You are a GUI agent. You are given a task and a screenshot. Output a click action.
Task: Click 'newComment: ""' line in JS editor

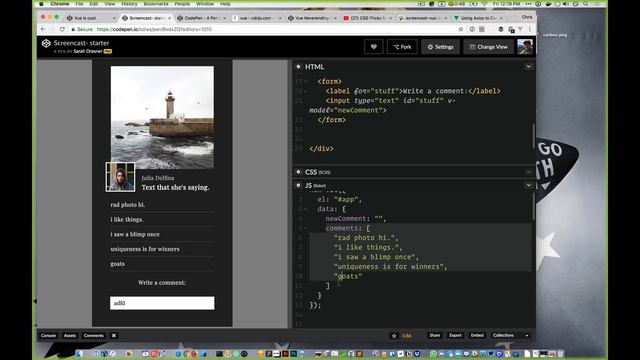pyautogui.click(x=356, y=219)
